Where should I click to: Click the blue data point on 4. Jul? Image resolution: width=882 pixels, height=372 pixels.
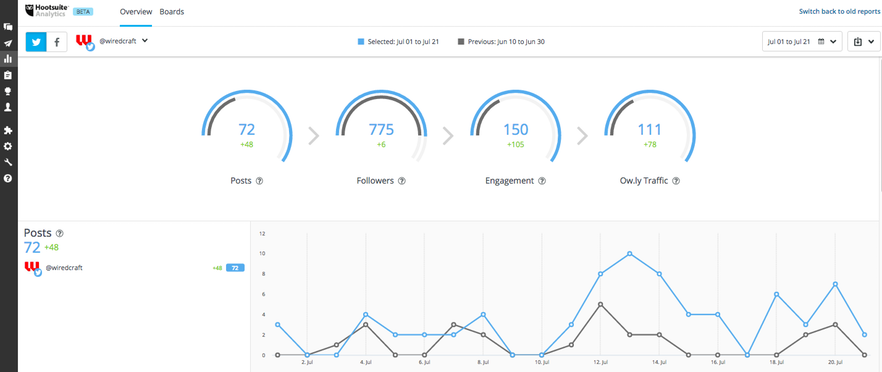(x=366, y=315)
